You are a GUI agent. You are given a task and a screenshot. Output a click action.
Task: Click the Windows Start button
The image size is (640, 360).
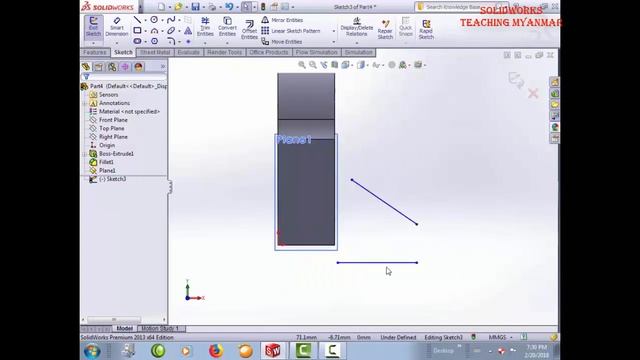tap(92, 351)
